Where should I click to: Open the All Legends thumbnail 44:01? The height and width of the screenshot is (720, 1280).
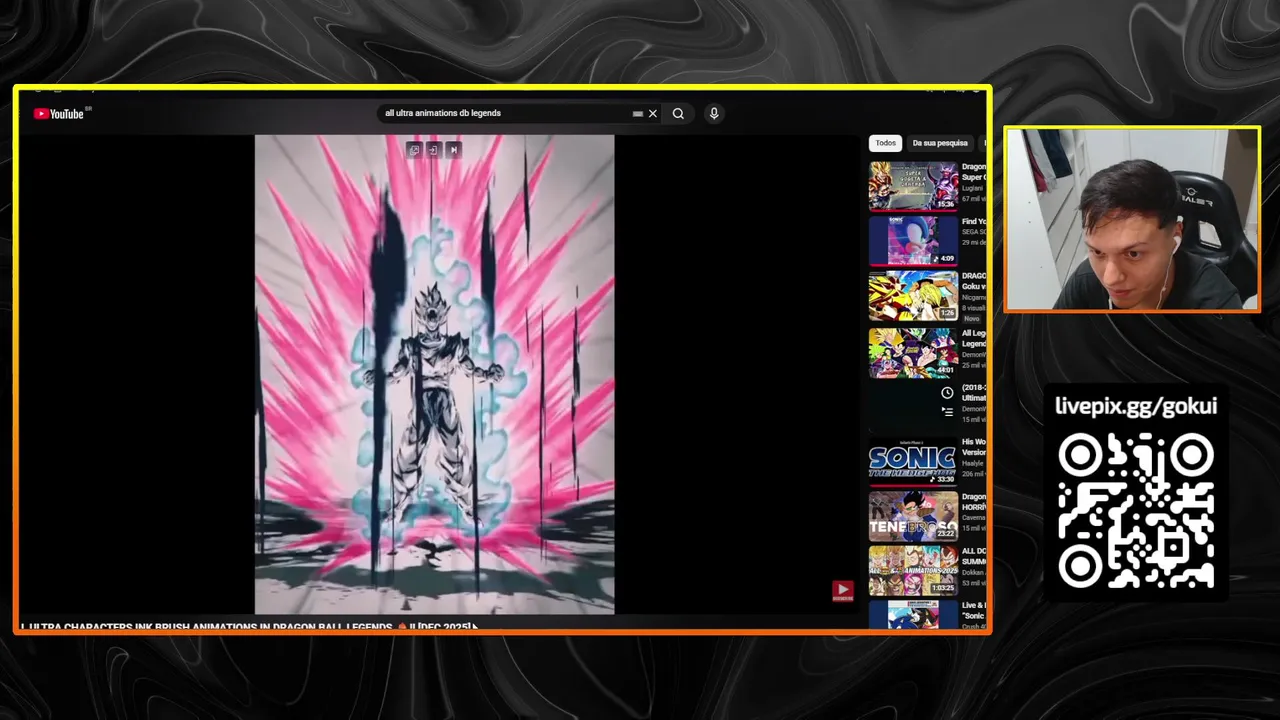coord(913,352)
